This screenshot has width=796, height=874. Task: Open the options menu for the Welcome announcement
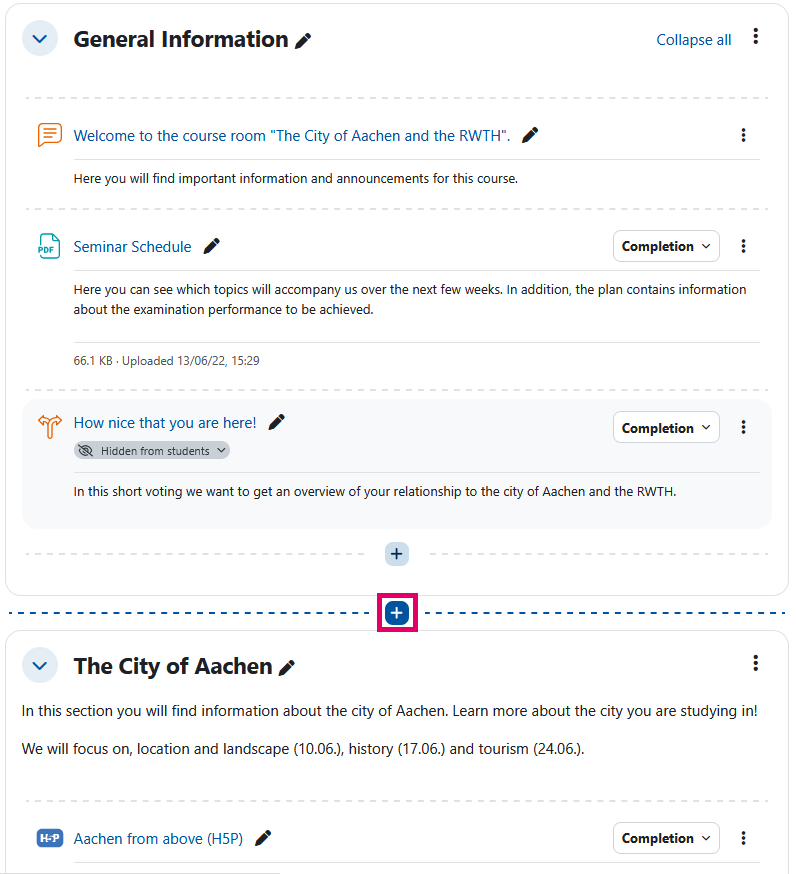click(743, 134)
